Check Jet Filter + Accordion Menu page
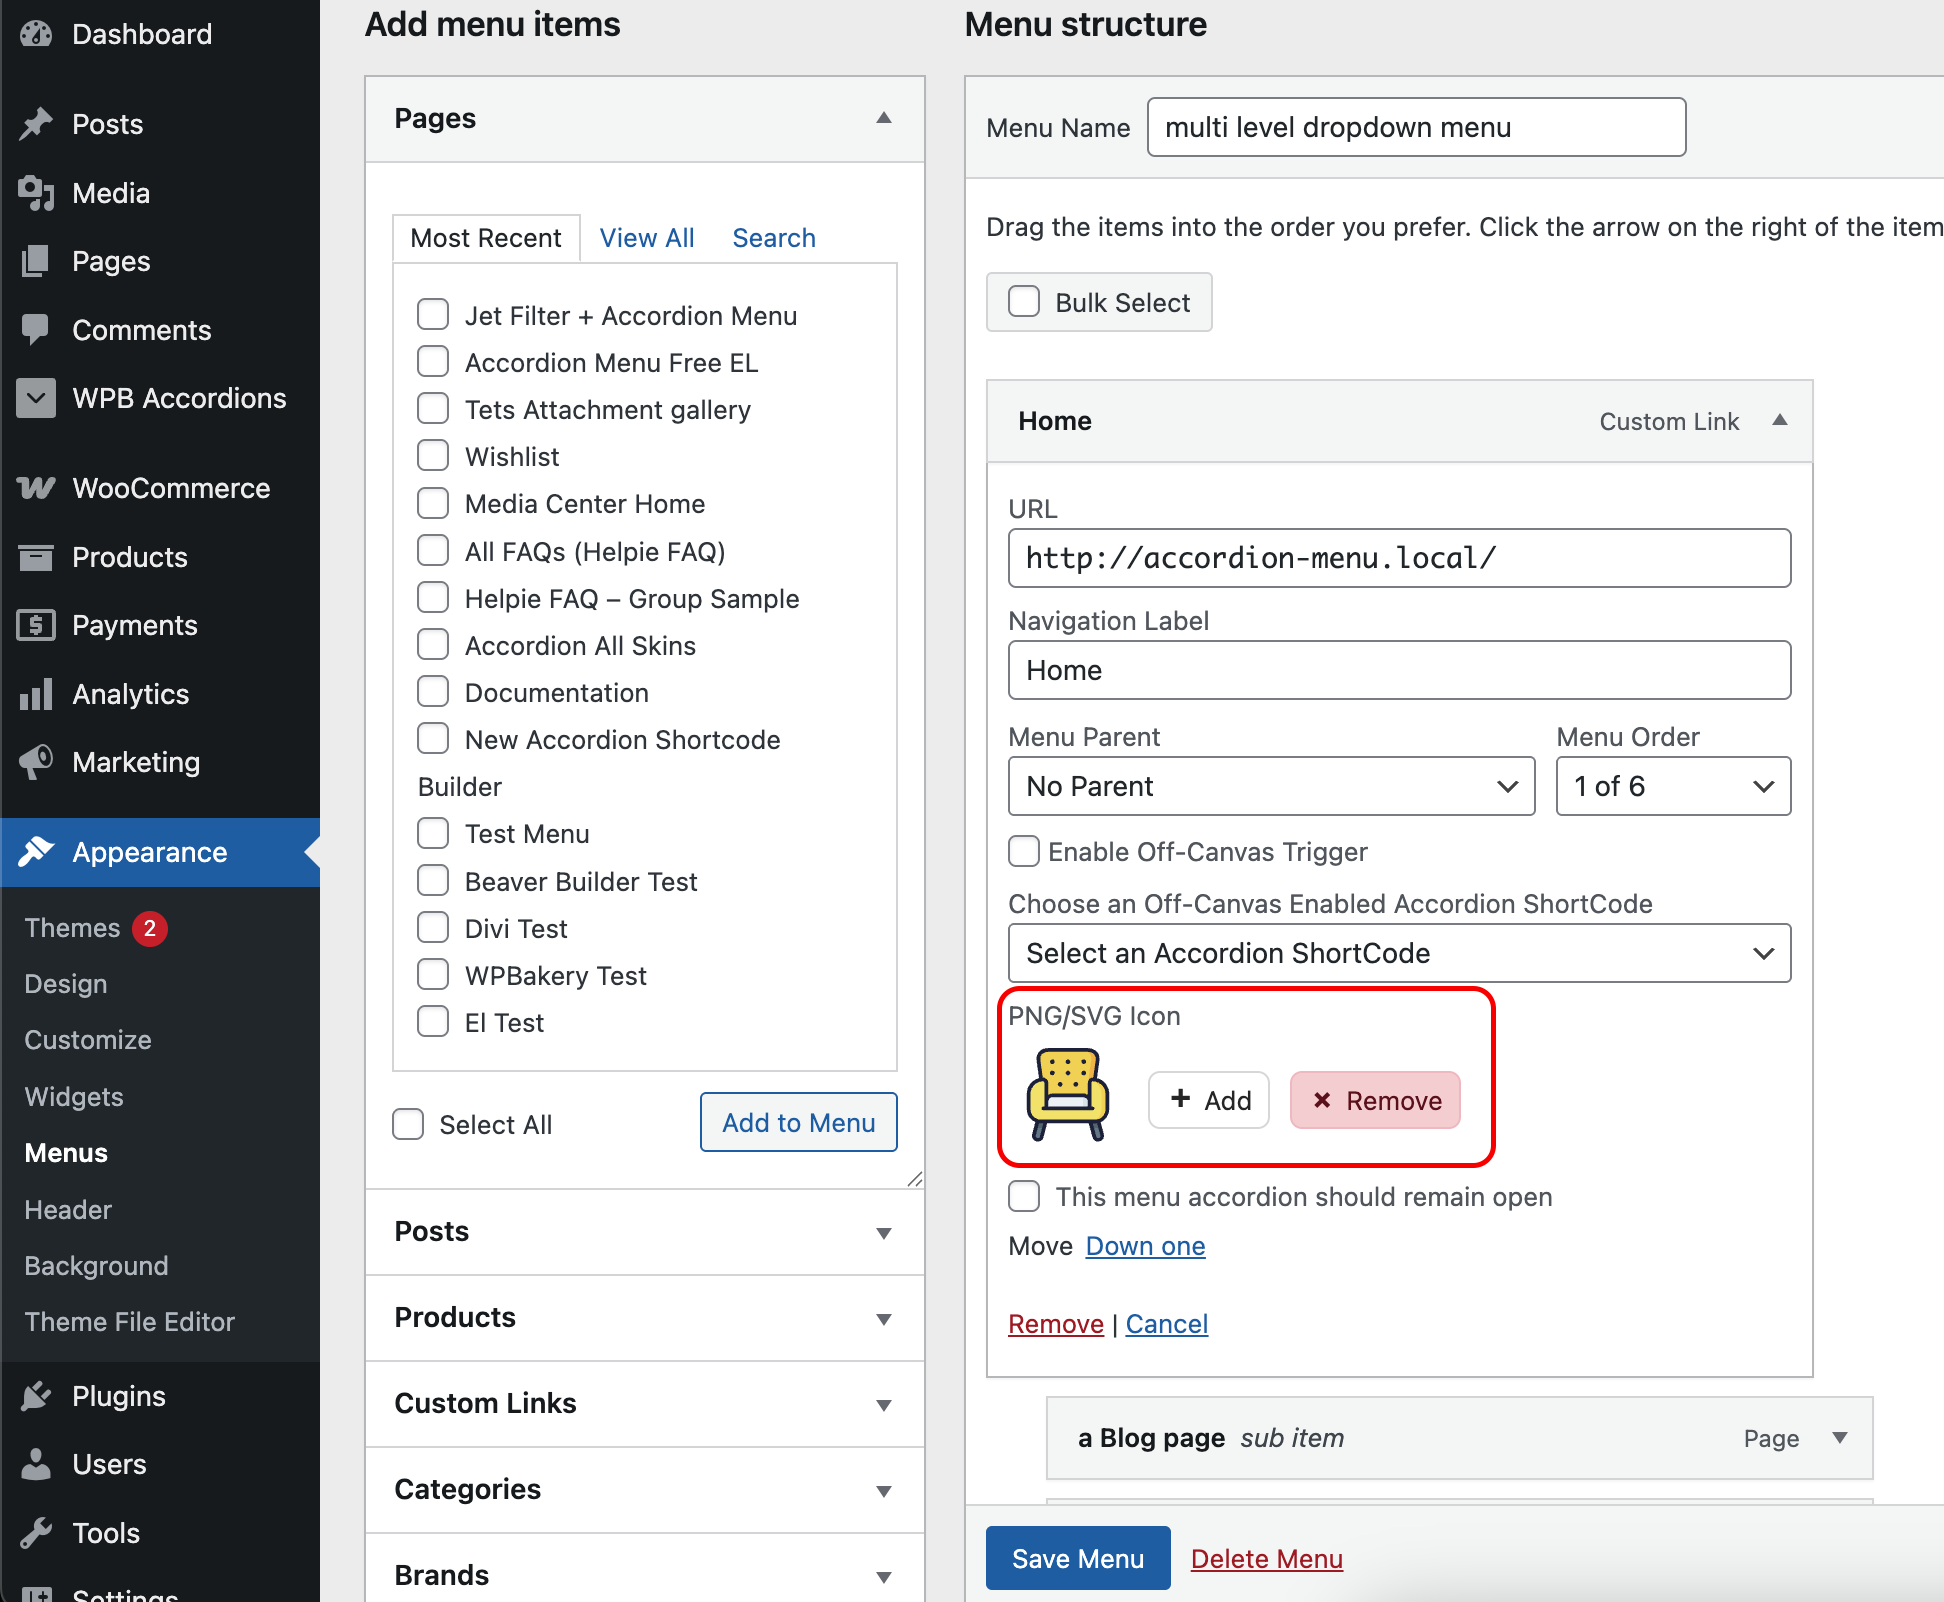1944x1602 pixels. [x=433, y=314]
